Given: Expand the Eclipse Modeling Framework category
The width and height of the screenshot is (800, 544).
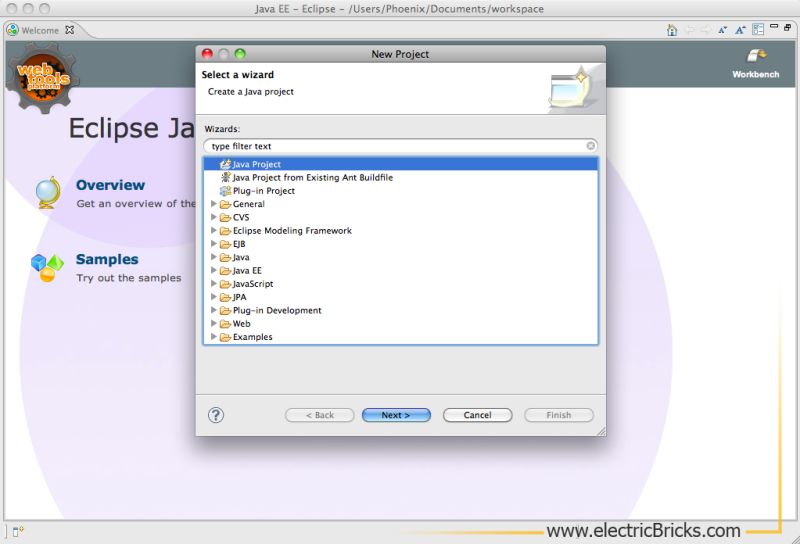Looking at the screenshot, I should (214, 230).
